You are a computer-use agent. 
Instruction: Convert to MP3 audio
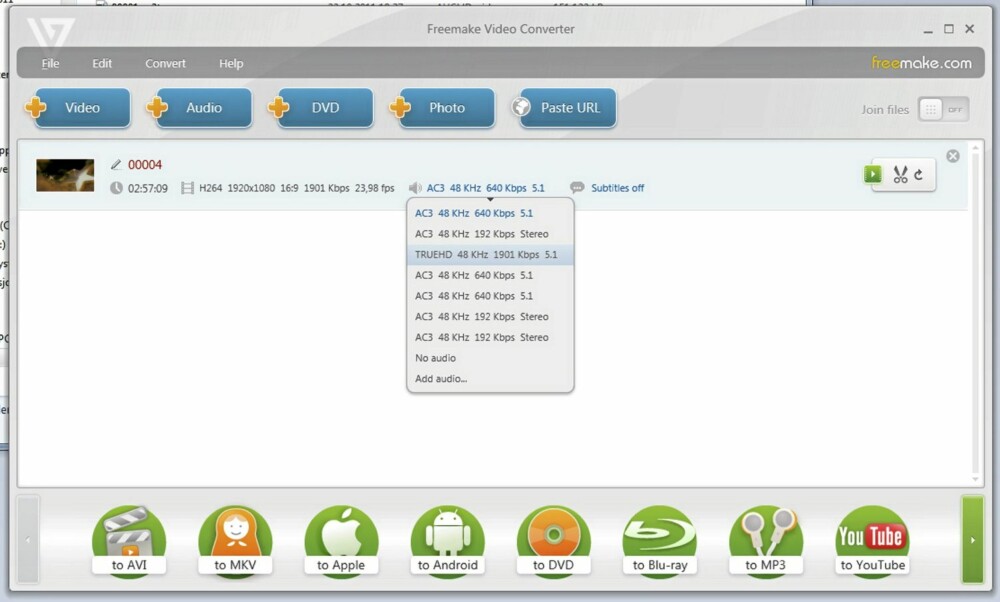pyautogui.click(x=766, y=541)
